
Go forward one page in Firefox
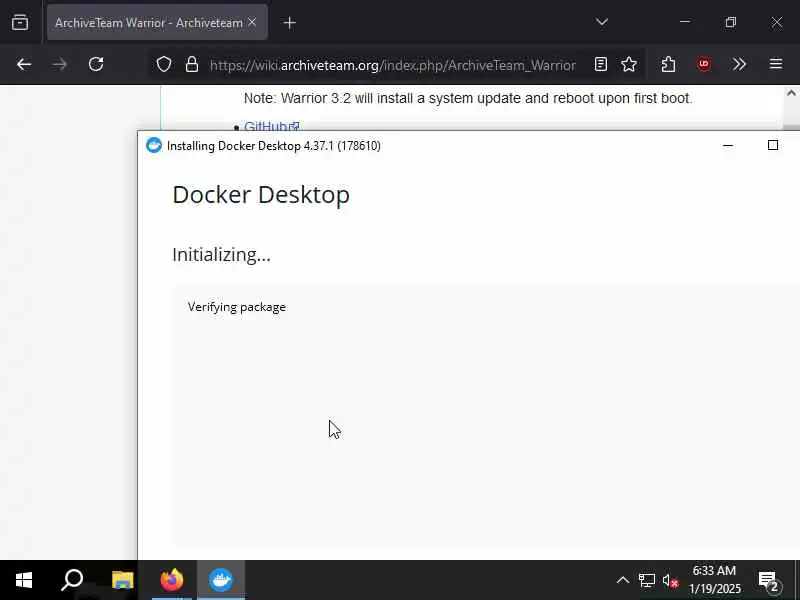[x=60, y=64]
